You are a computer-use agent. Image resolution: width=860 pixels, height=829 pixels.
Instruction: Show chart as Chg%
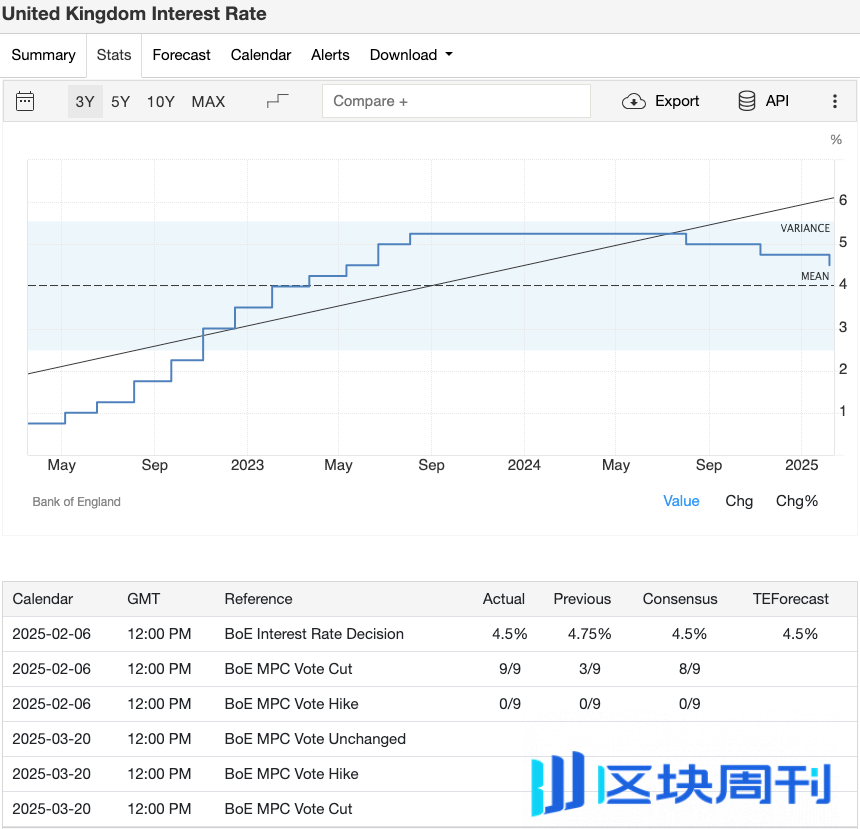coord(797,501)
